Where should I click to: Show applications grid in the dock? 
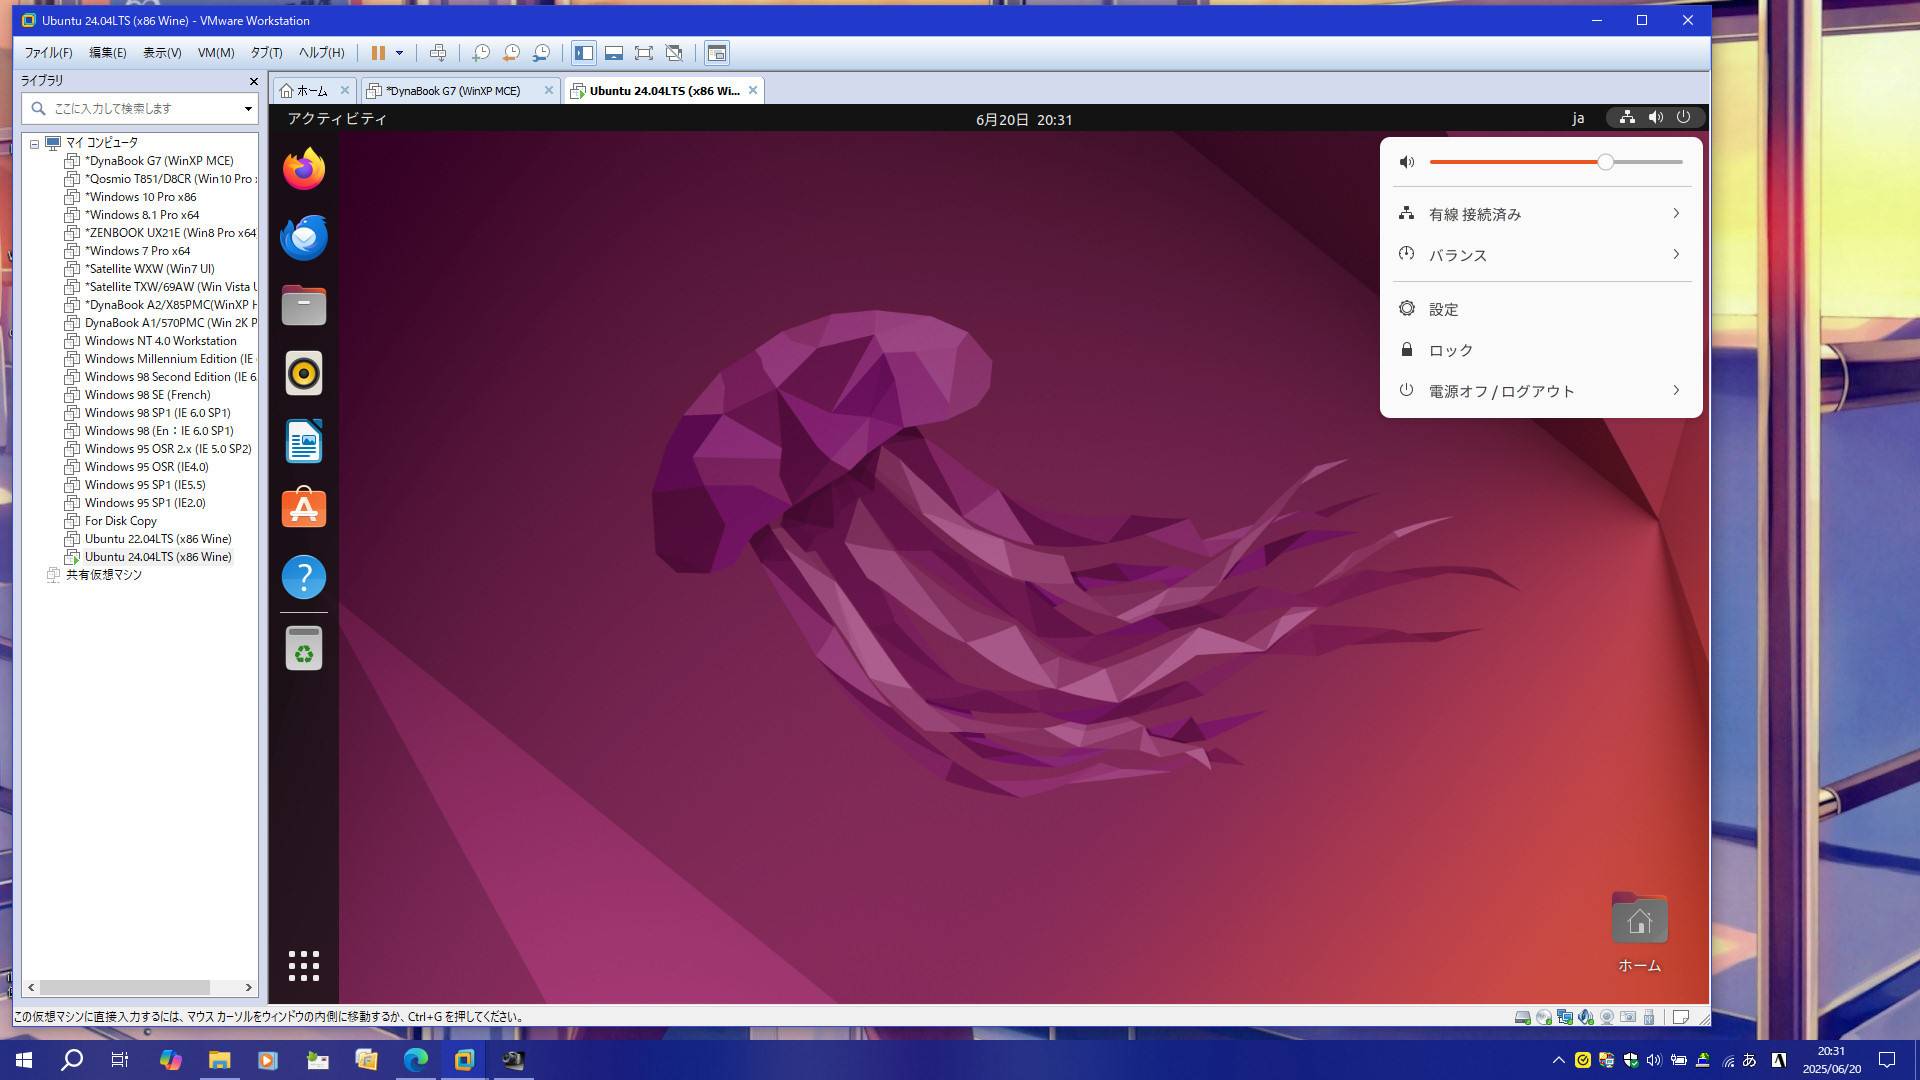pos(304,966)
